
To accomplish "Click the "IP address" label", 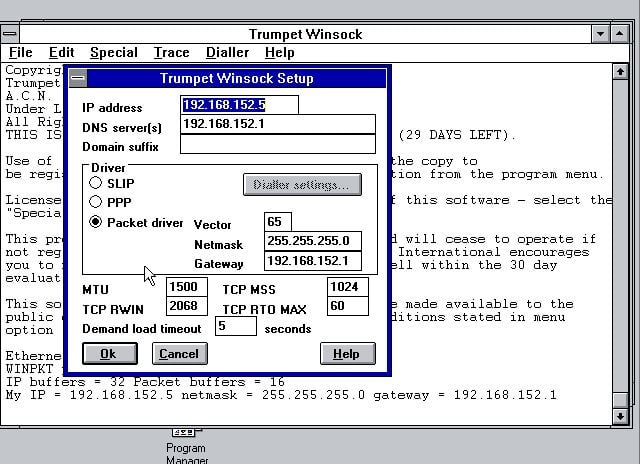I will pos(112,108).
